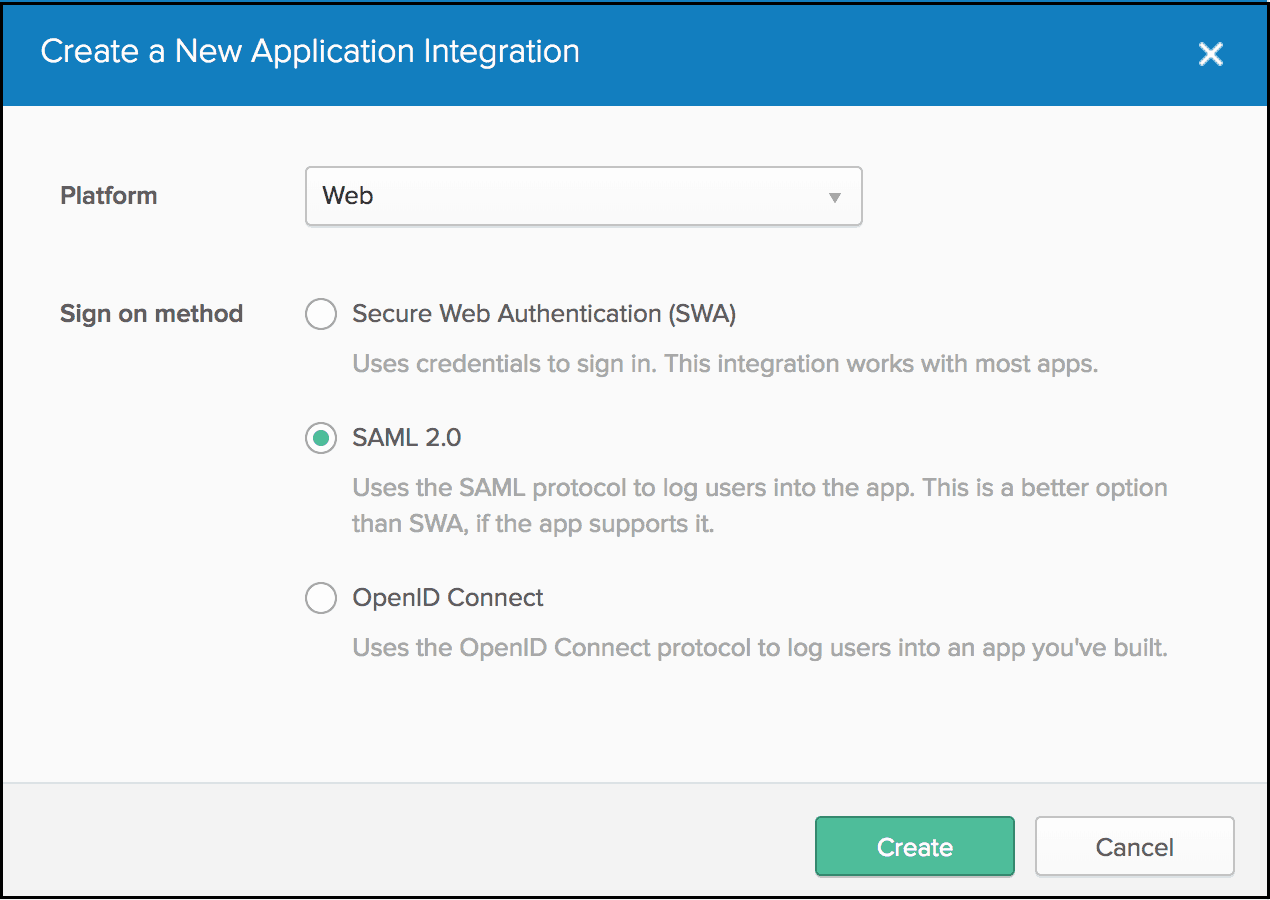Image resolution: width=1270 pixels, height=900 pixels.
Task: Select the Secure Web Authentication (SWA) option
Action: (320, 314)
